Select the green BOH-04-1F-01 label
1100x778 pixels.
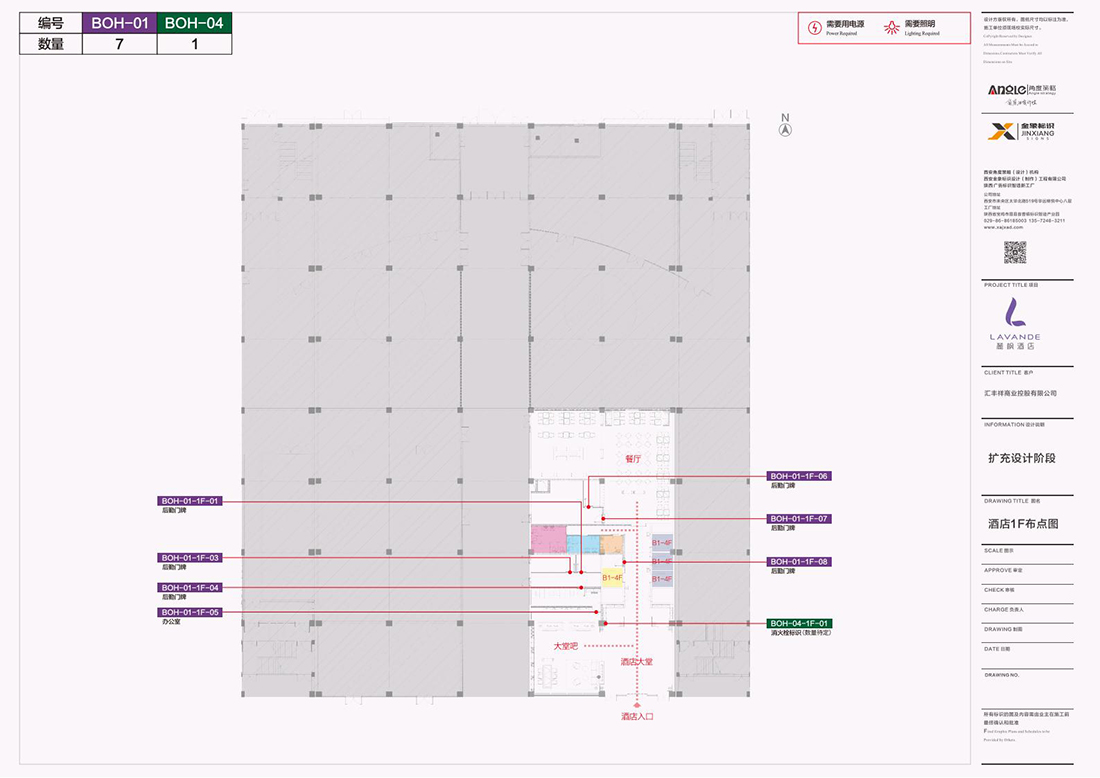pos(799,623)
